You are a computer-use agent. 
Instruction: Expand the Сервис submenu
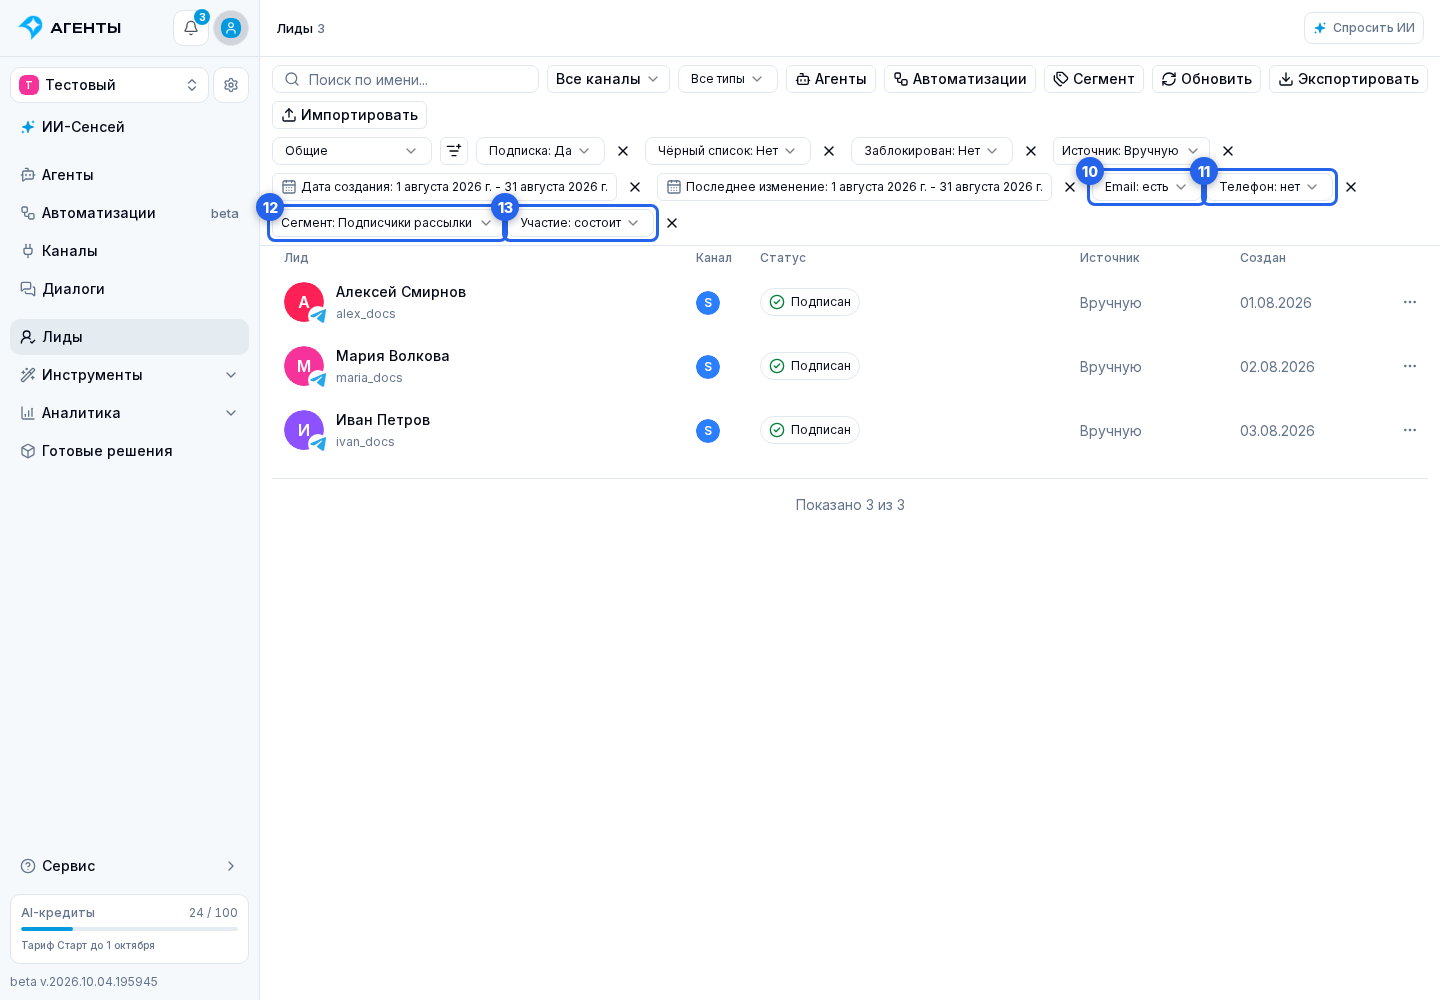[x=130, y=866]
